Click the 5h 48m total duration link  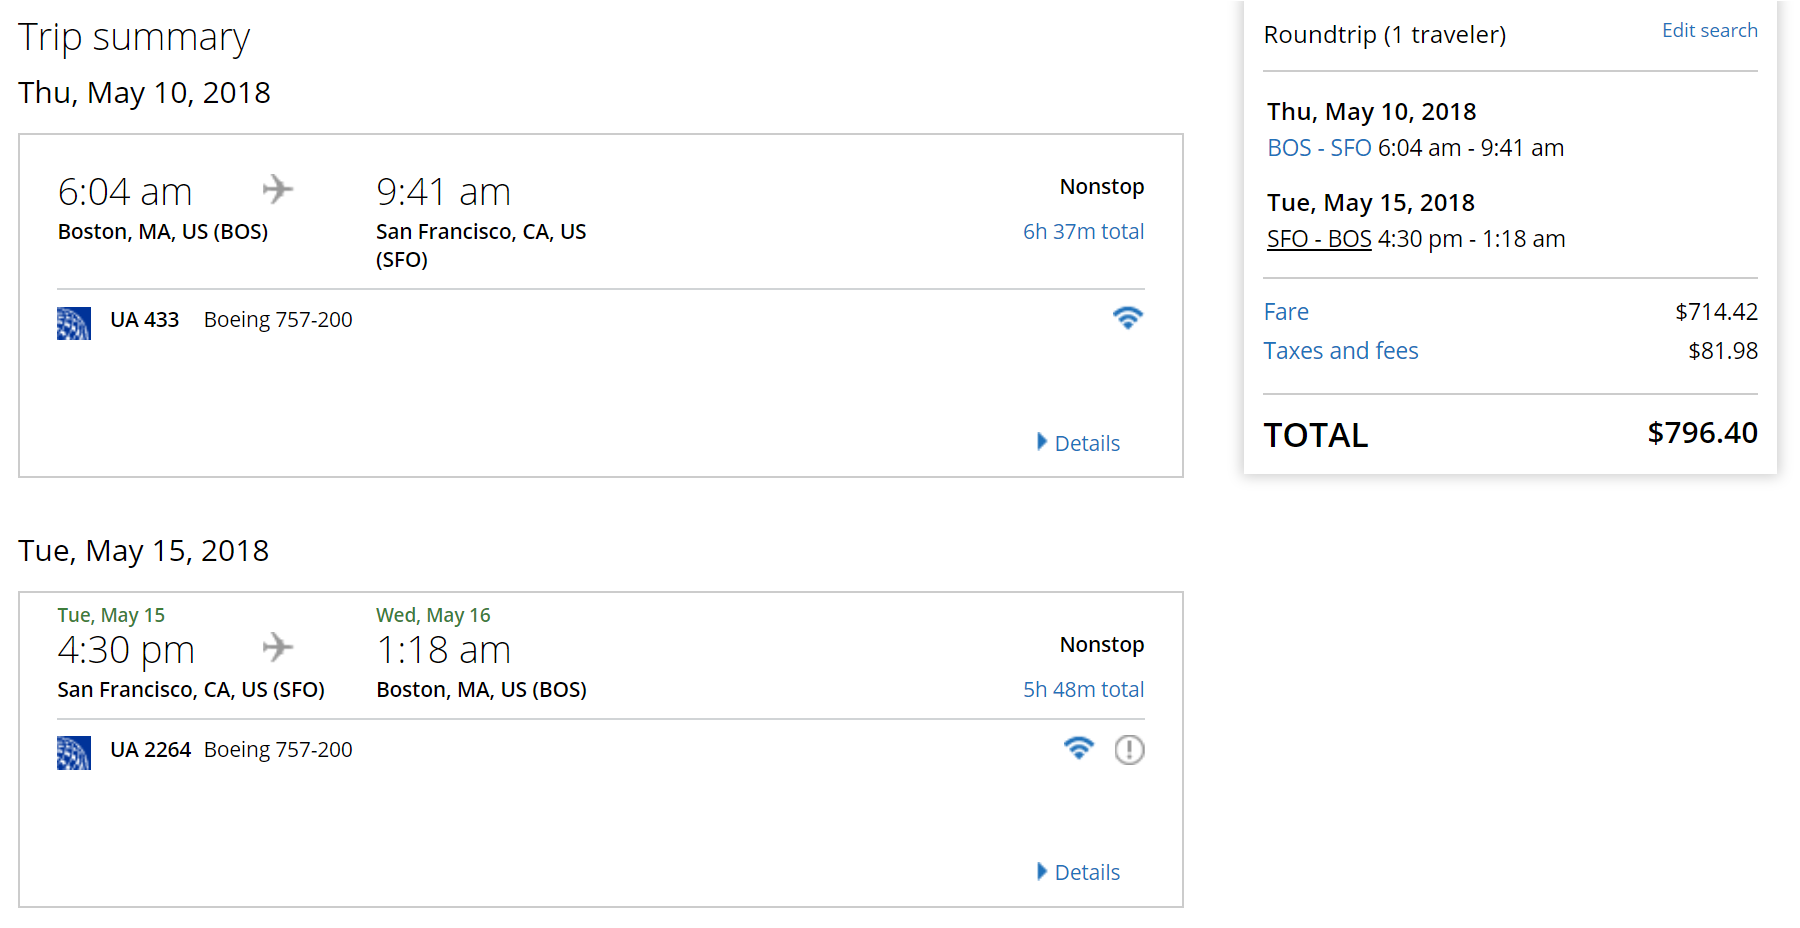pyautogui.click(x=1083, y=689)
